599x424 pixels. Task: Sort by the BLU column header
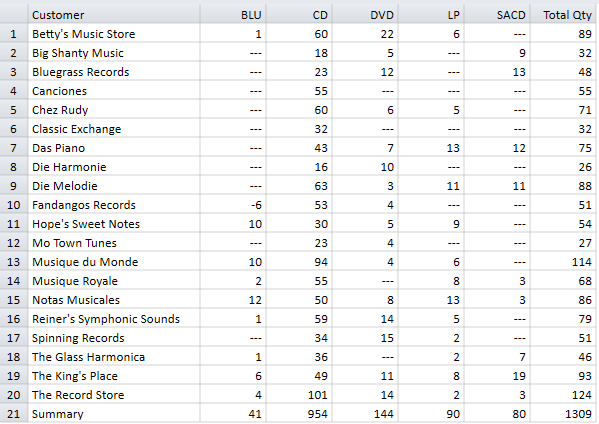pyautogui.click(x=233, y=15)
